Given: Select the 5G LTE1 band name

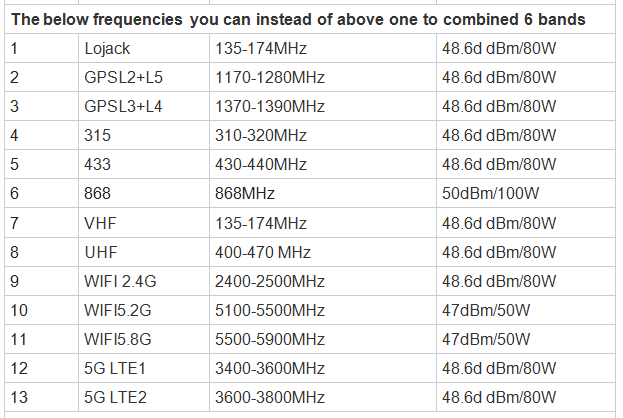Looking at the screenshot, I should tap(115, 368).
